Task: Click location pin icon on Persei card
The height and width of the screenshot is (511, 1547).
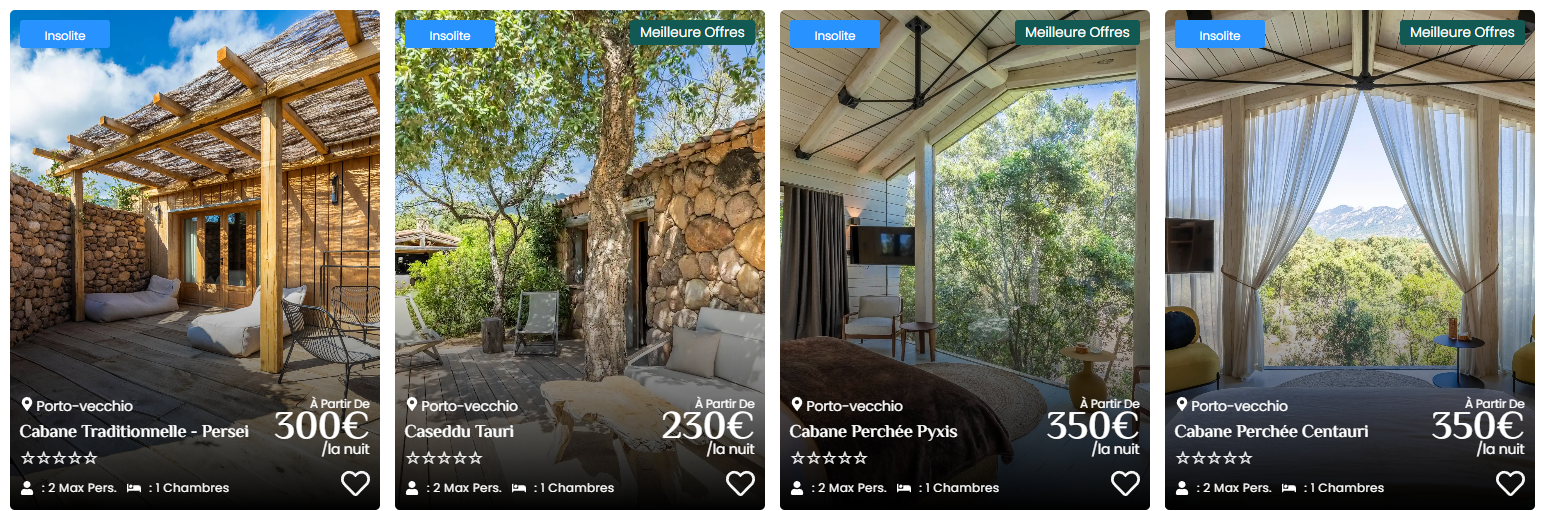Action: coord(27,405)
